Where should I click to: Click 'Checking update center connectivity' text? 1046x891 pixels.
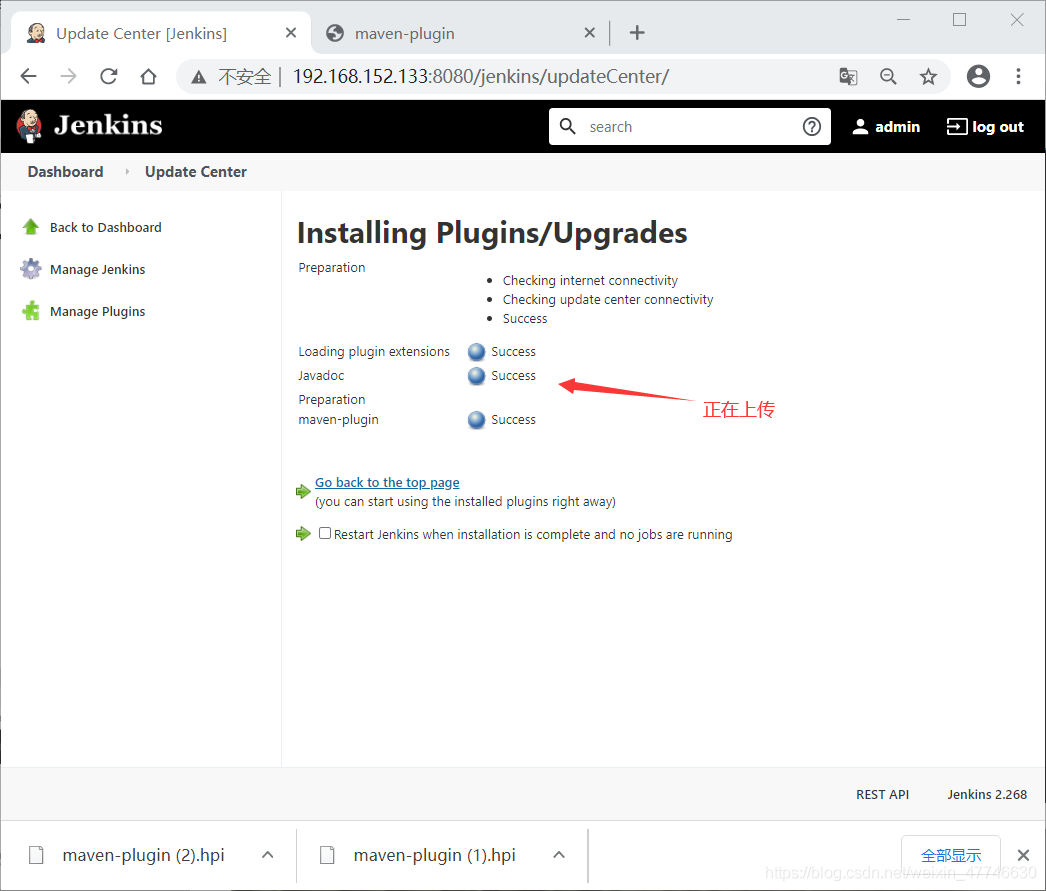[x=608, y=299]
